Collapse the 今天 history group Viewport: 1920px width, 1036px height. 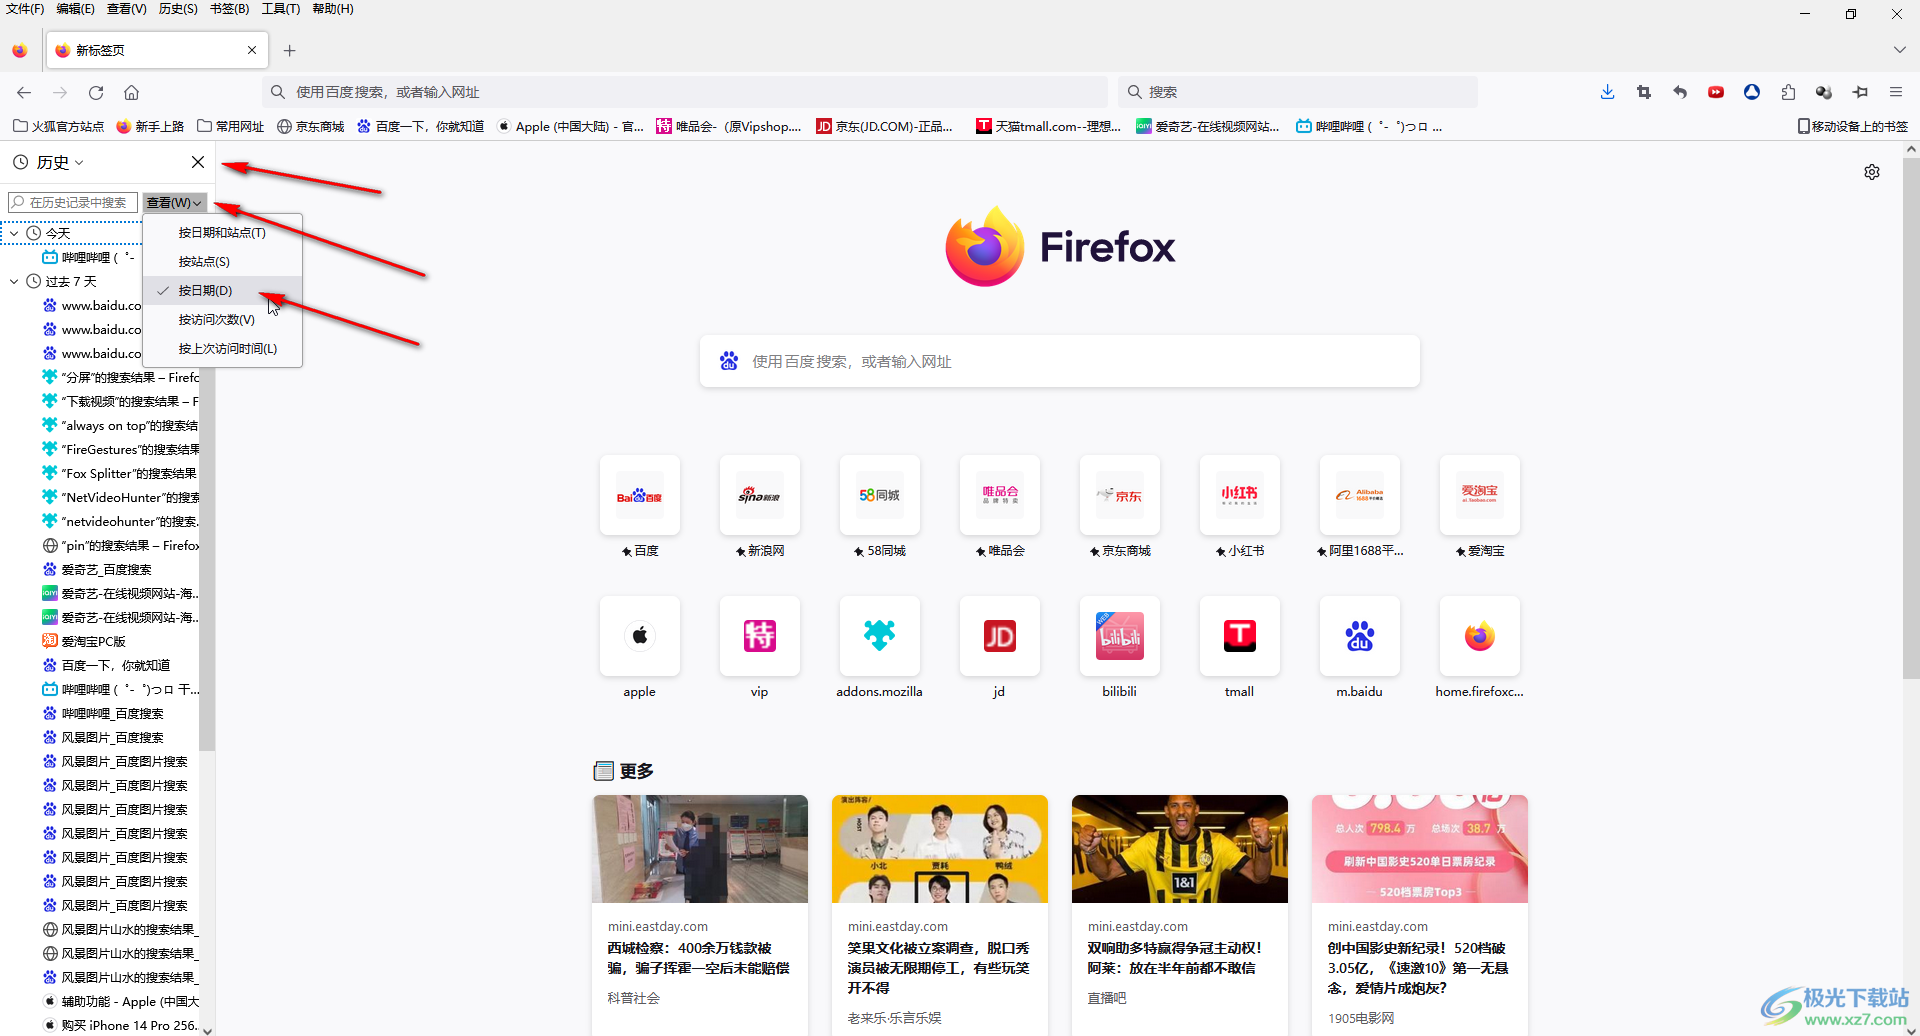click(14, 233)
